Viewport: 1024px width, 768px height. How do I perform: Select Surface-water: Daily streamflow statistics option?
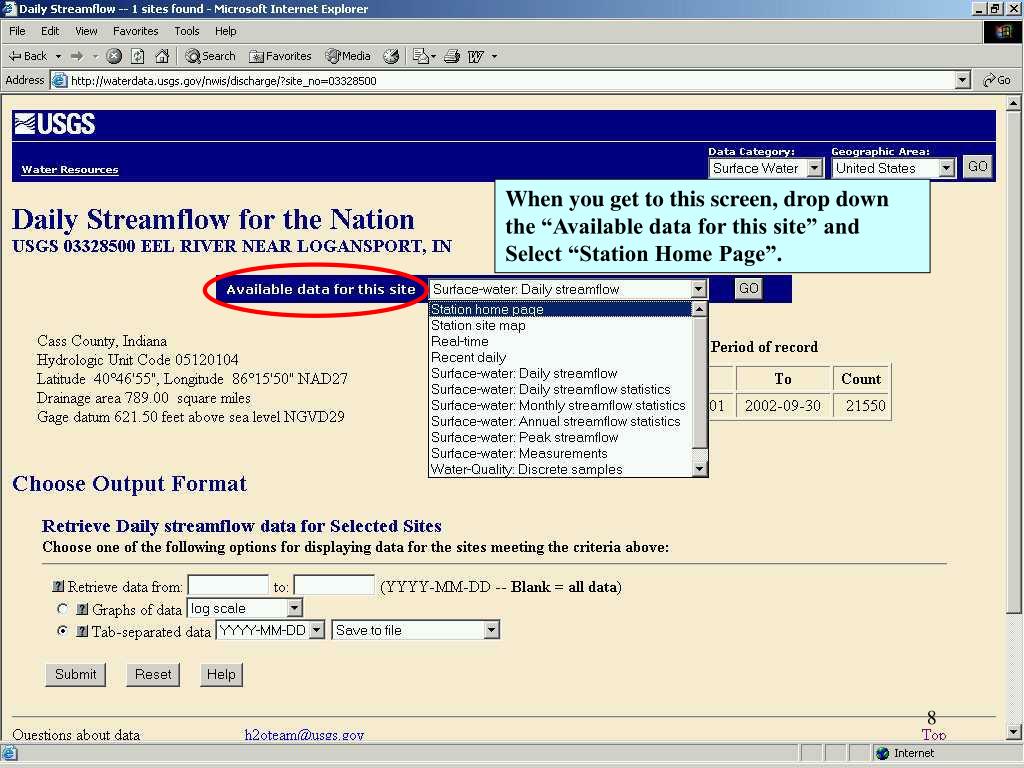coord(560,389)
